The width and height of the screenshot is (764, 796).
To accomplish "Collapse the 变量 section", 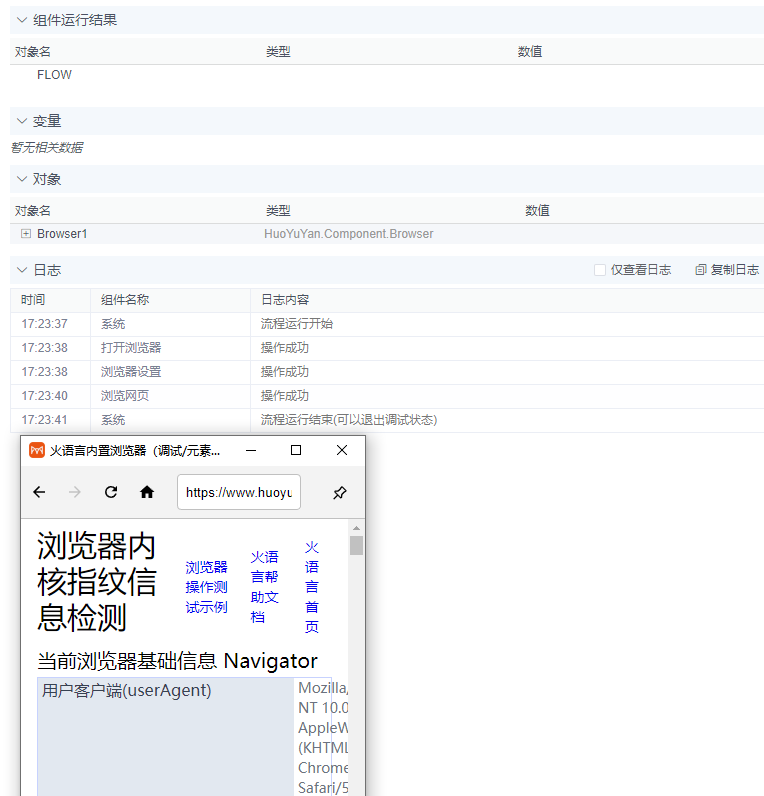I will pyautogui.click(x=22, y=121).
